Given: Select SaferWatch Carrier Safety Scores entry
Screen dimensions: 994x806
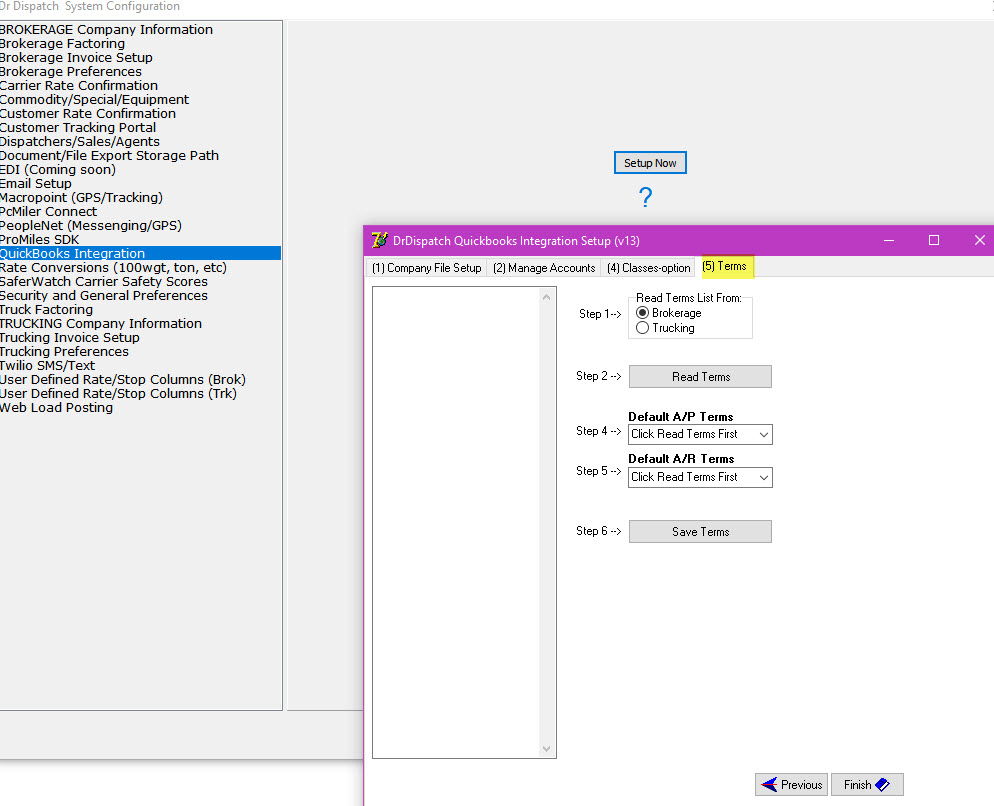Looking at the screenshot, I should click(103, 282).
